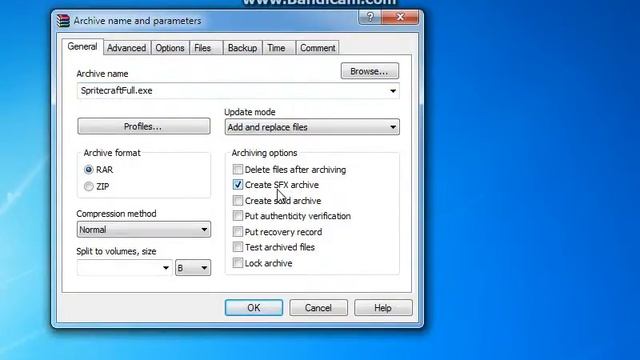Viewport: 640px width, 360px height.
Task: Open the Comment tab
Action: [x=318, y=48]
